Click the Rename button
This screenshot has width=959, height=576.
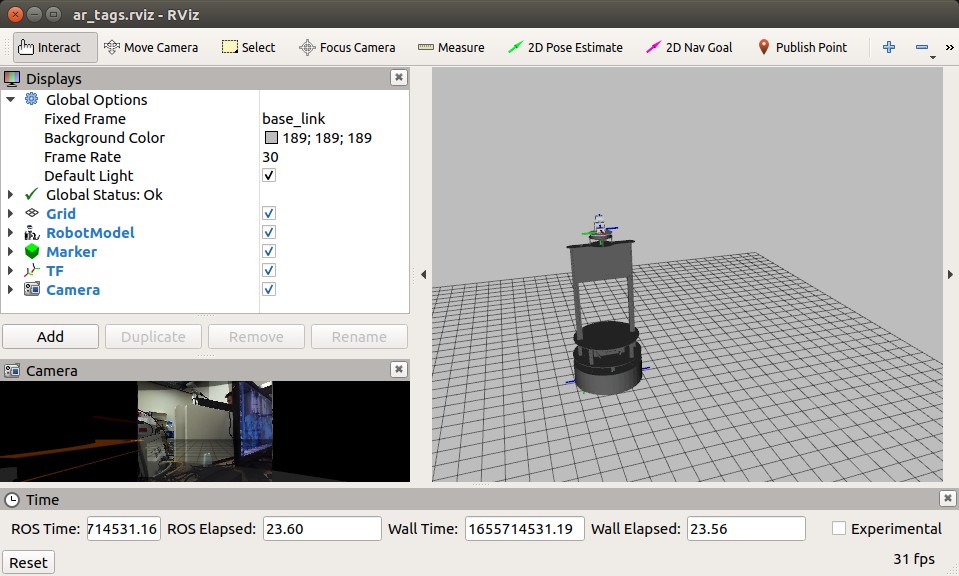[359, 336]
